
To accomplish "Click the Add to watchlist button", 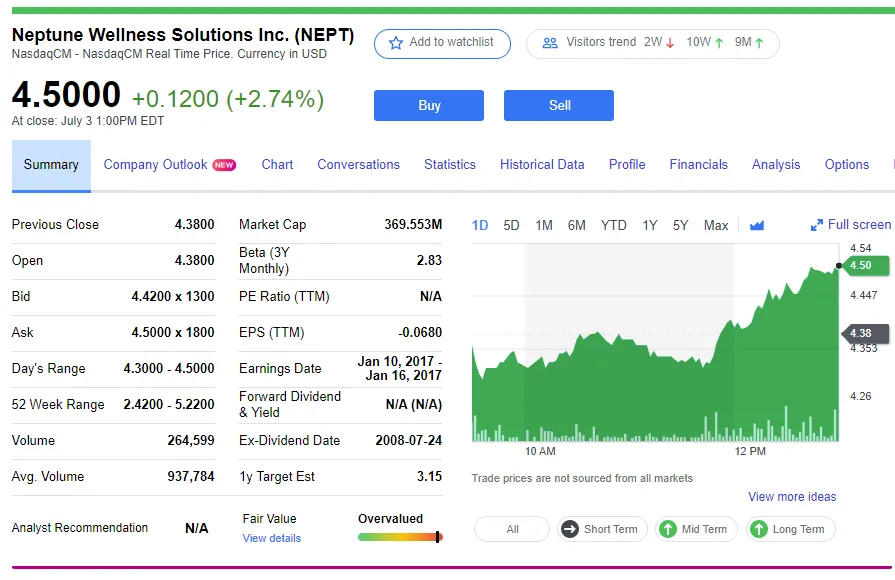I will pos(442,43).
